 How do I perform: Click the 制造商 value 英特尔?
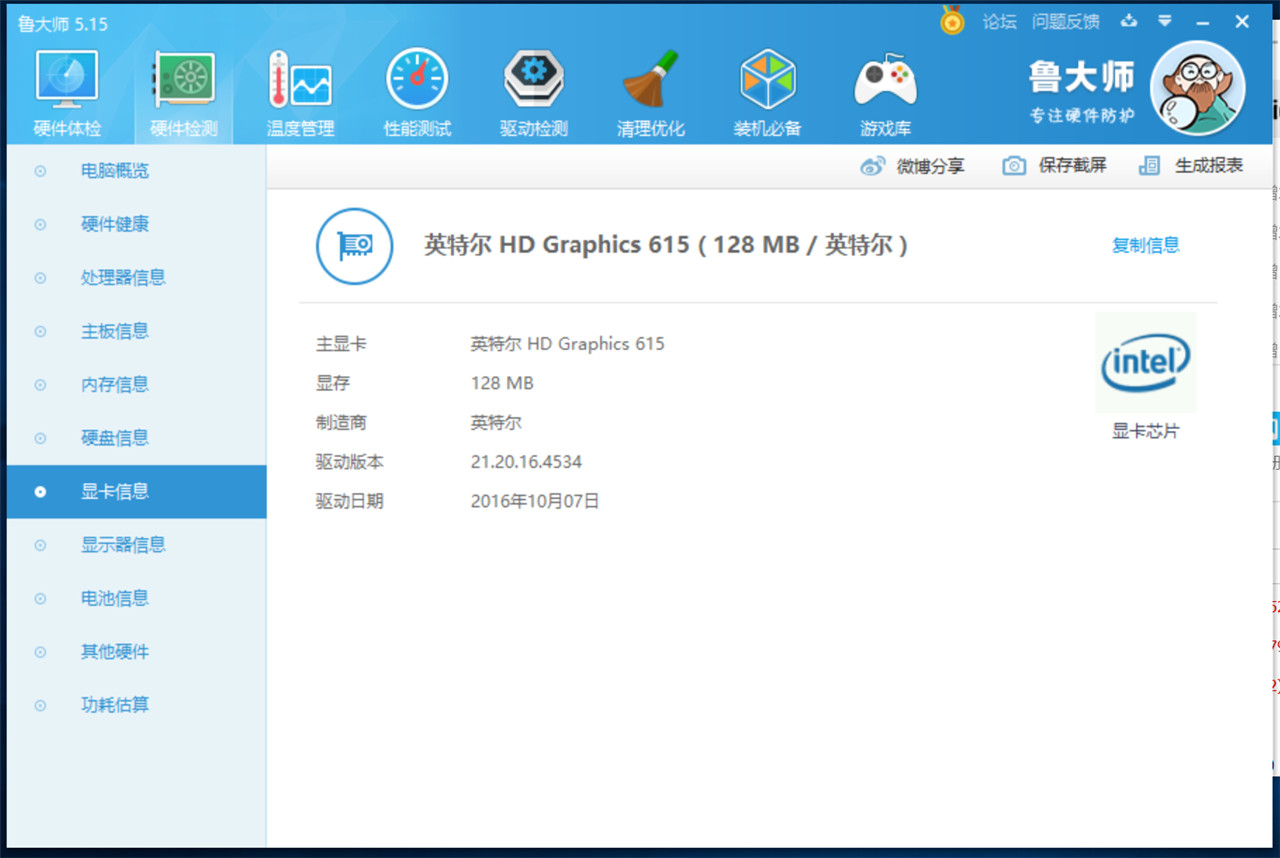[x=496, y=423]
